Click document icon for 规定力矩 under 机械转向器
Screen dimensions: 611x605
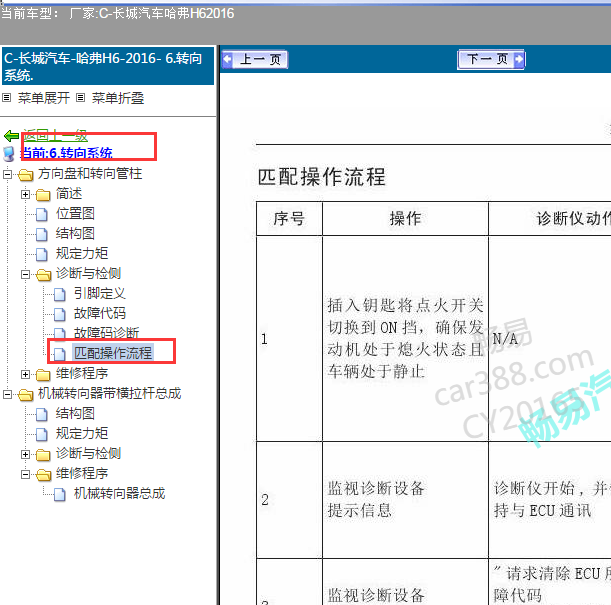pos(42,434)
